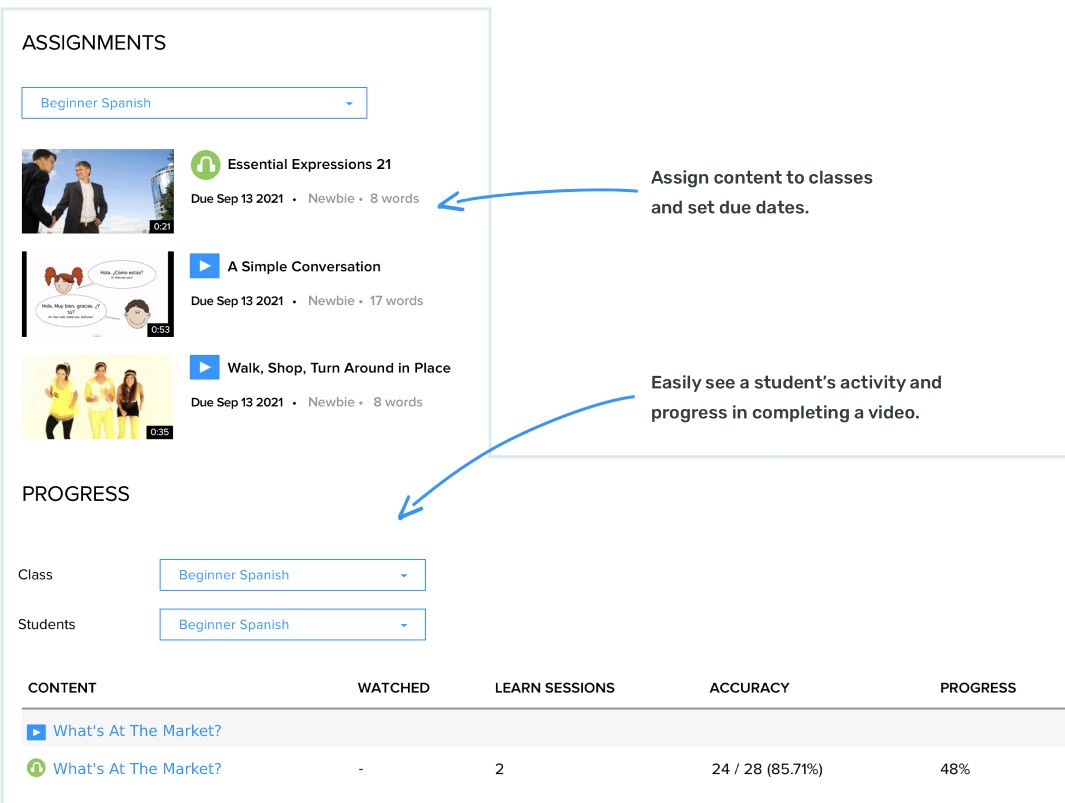Open the thumbnail of two men shaking hands
Viewport: 1065px width, 803px height.
click(98, 191)
